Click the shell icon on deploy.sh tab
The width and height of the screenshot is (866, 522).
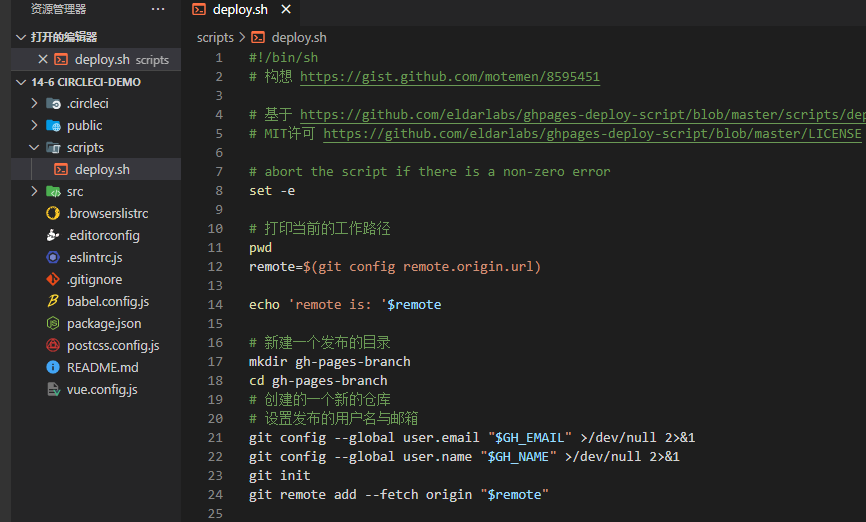(x=199, y=9)
